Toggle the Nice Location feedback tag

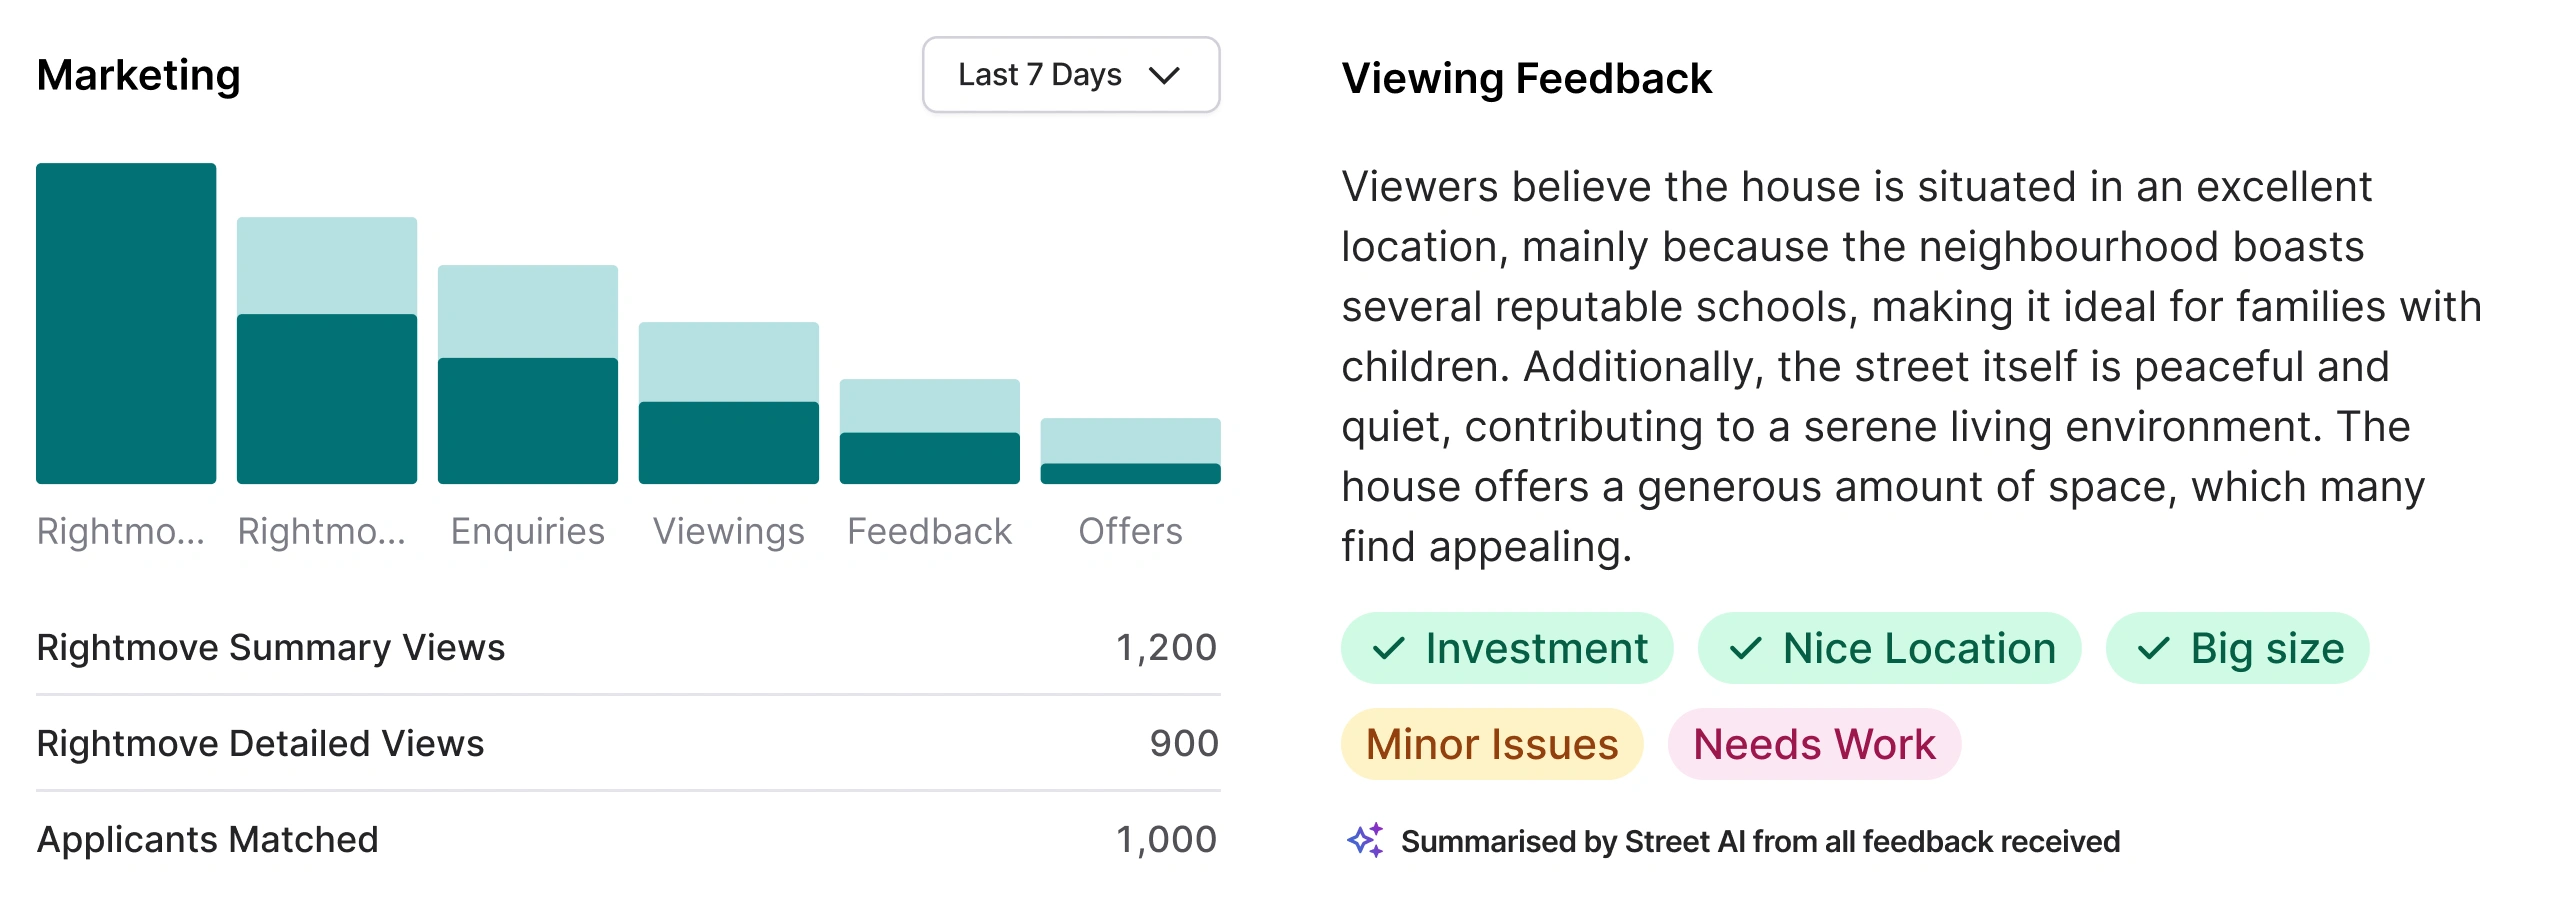point(1888,649)
